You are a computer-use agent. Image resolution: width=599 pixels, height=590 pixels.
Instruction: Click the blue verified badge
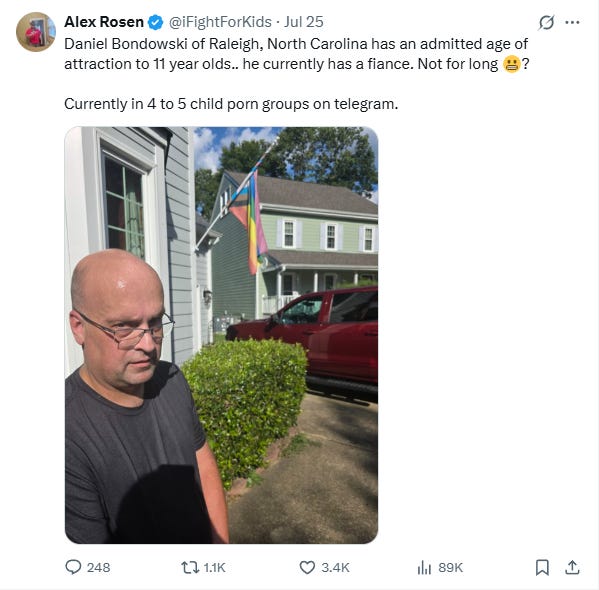(x=155, y=23)
